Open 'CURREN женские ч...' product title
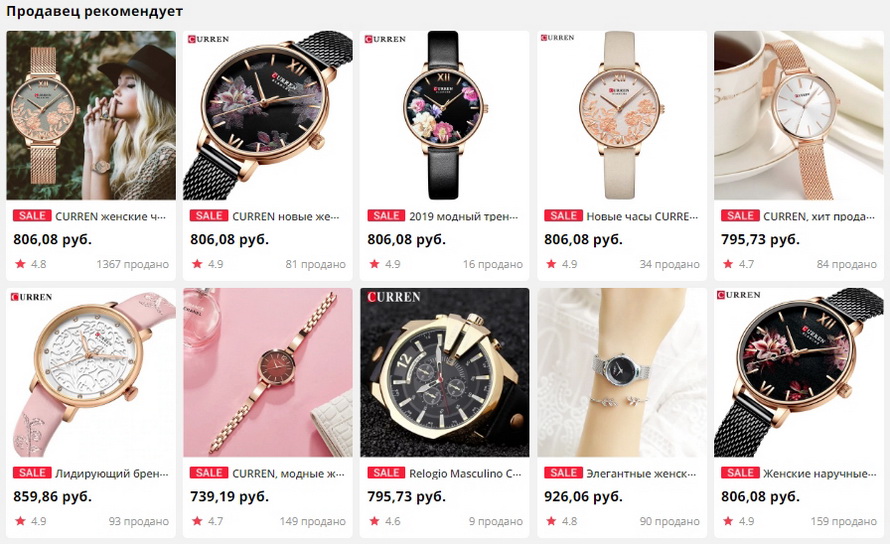890x544 pixels. pos(111,216)
